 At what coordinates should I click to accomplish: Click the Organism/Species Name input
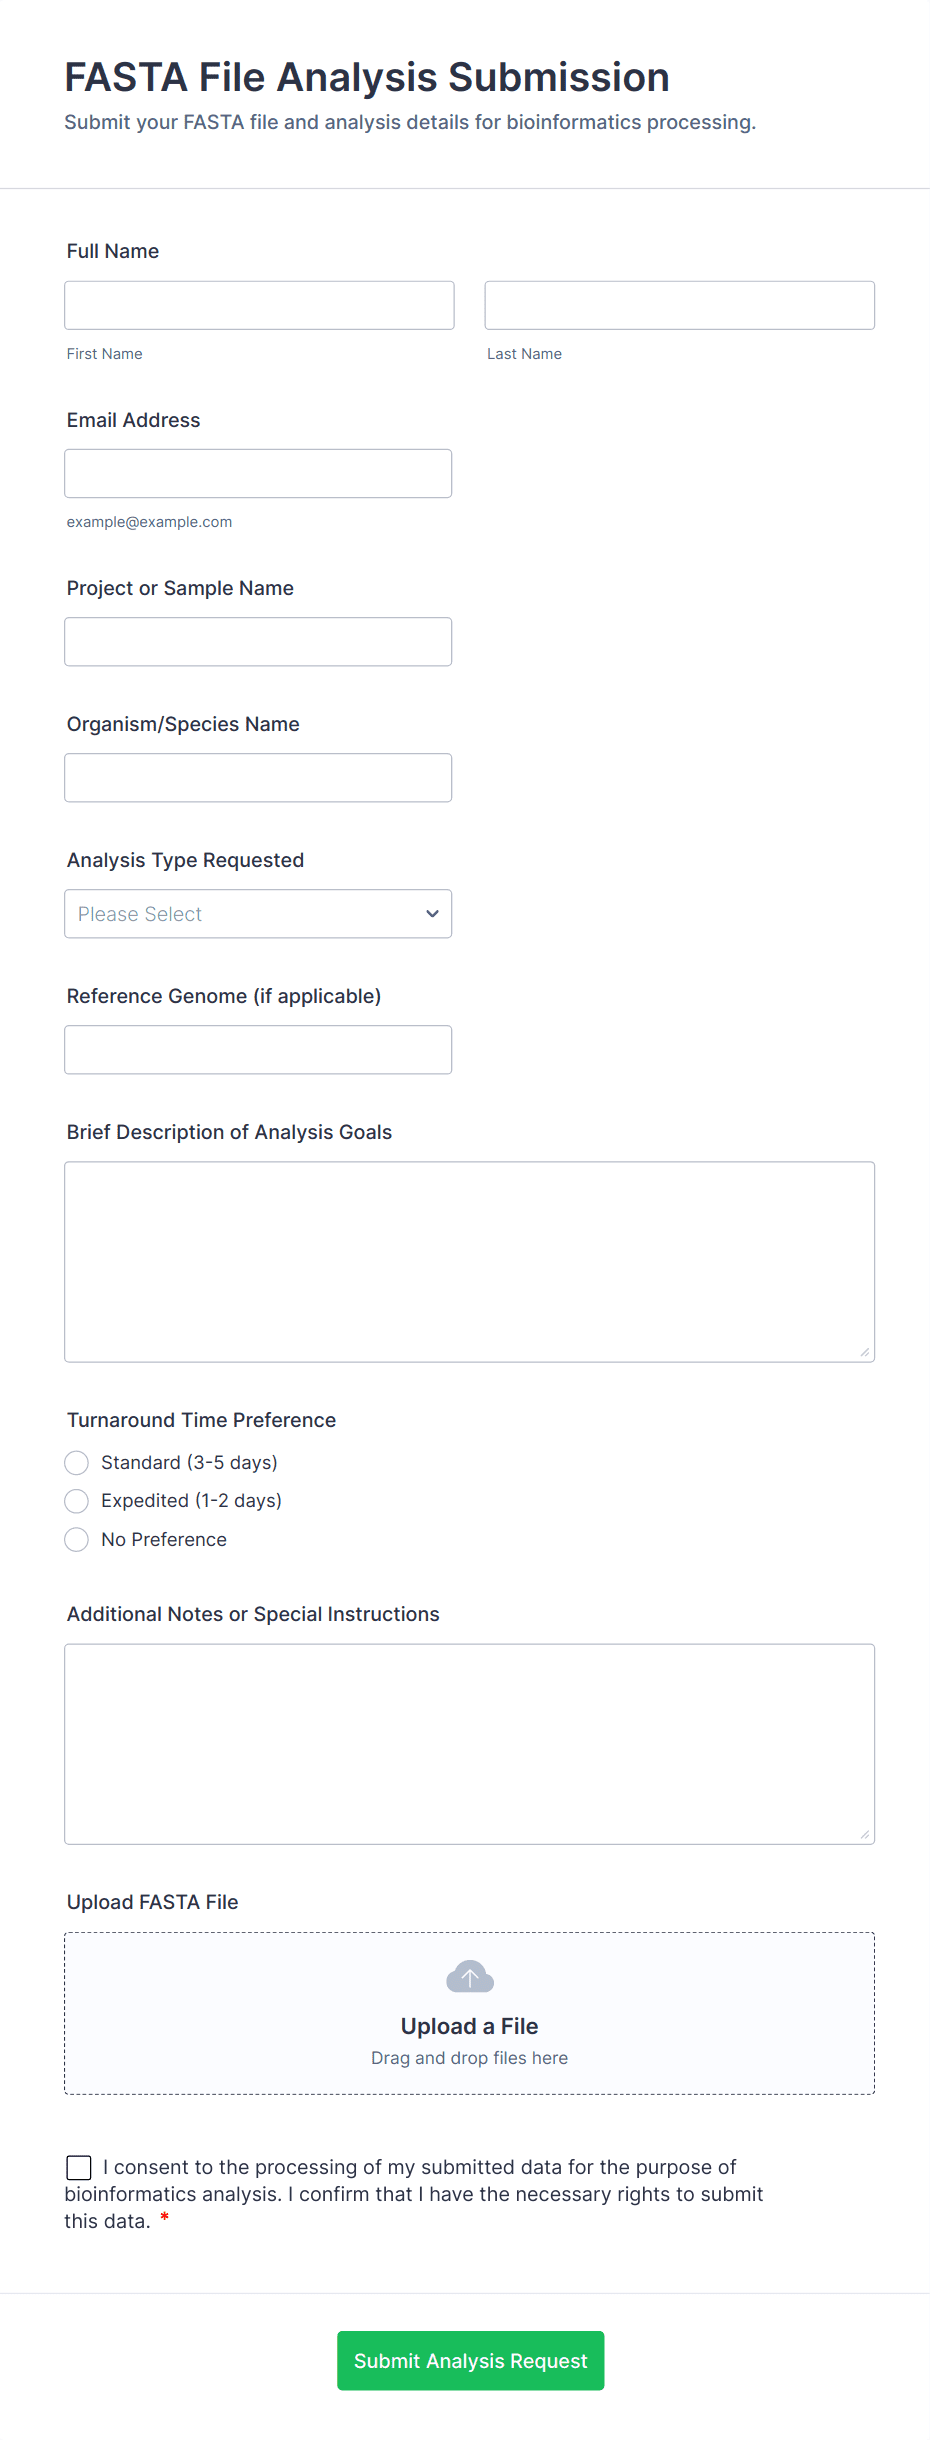point(258,777)
